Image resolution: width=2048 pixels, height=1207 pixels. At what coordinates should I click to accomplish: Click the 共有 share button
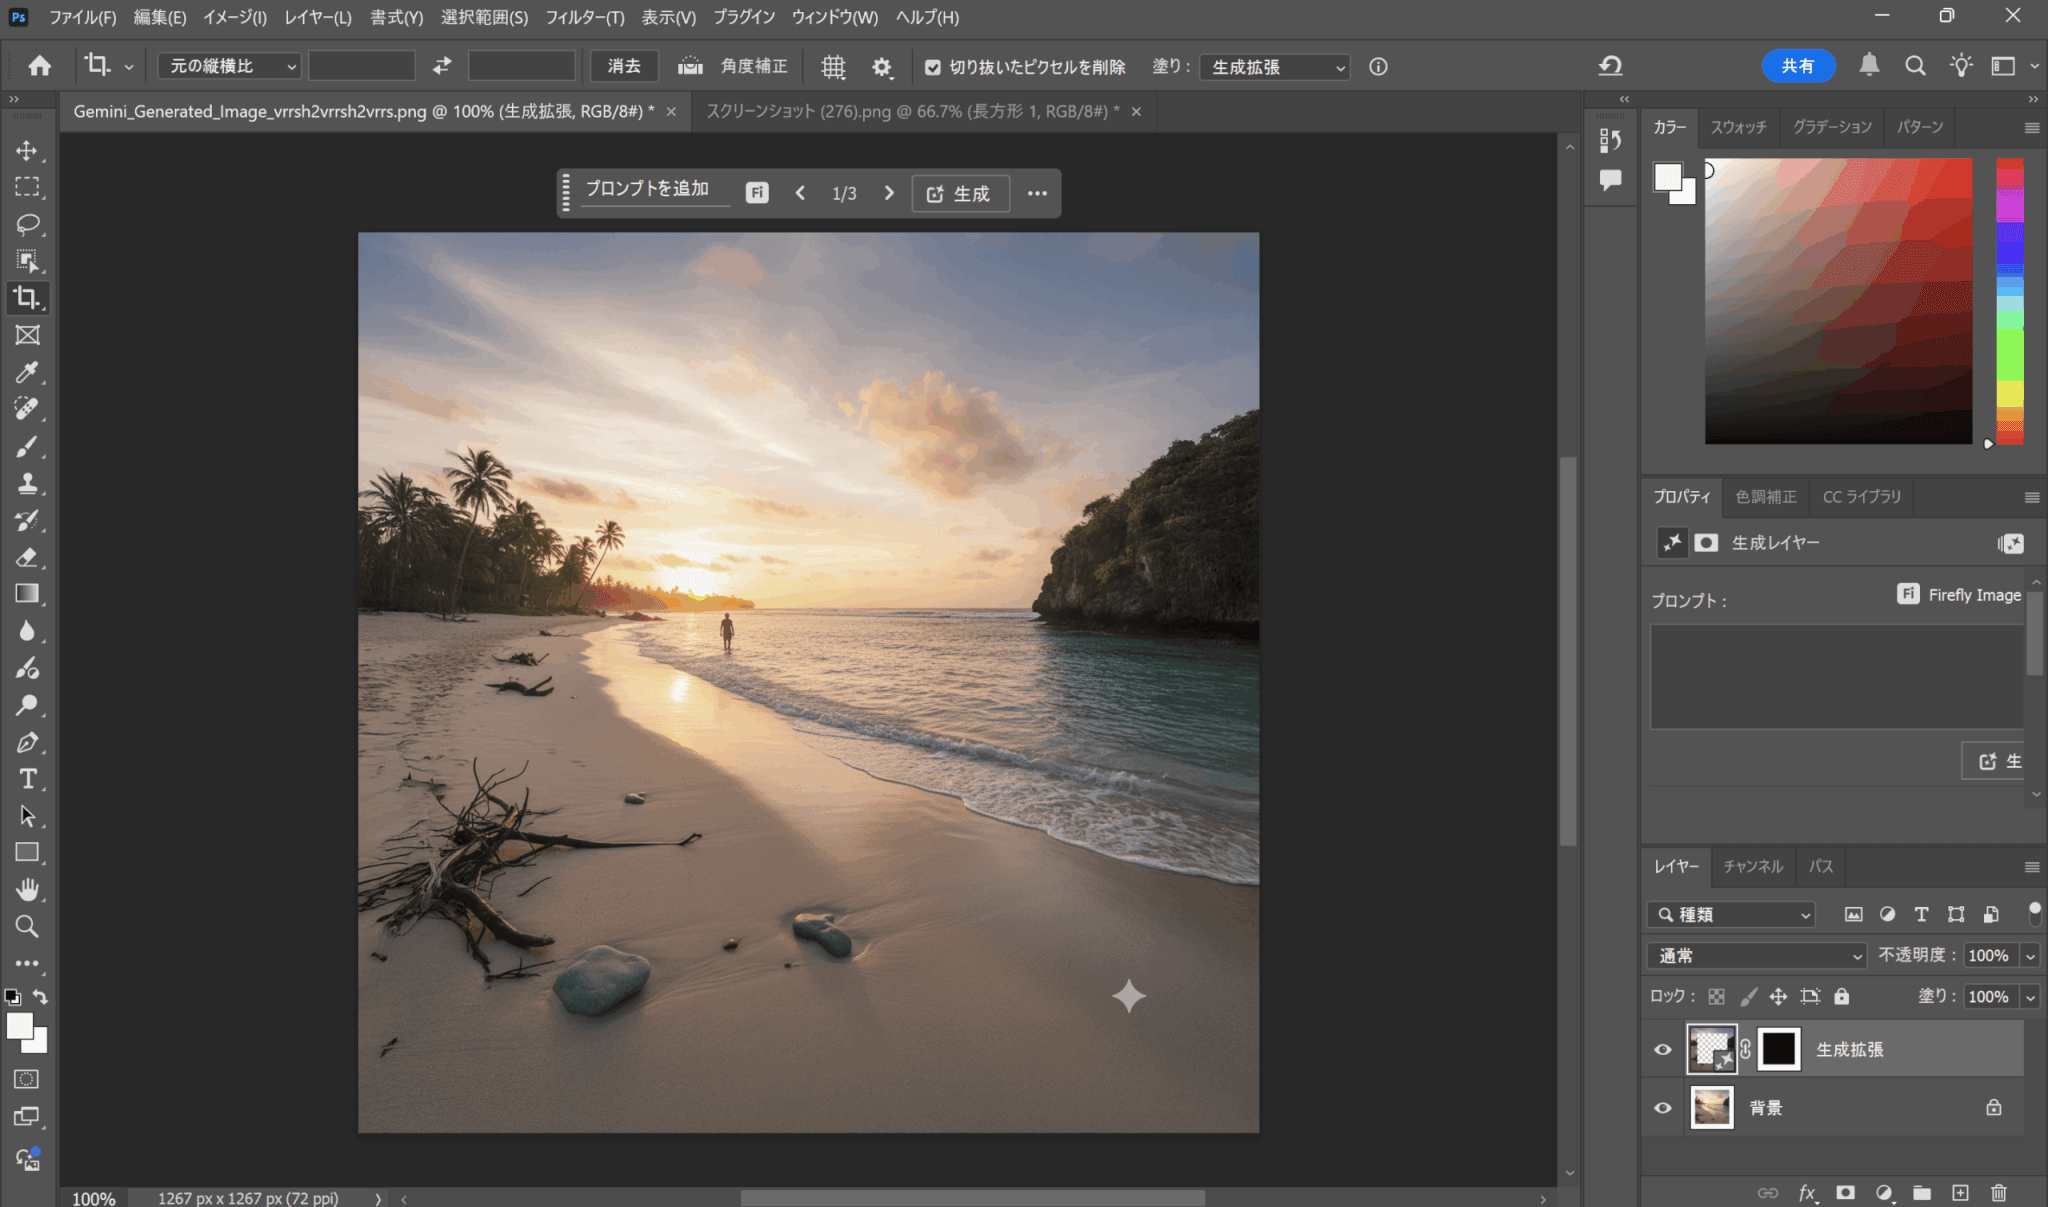[x=1797, y=66]
